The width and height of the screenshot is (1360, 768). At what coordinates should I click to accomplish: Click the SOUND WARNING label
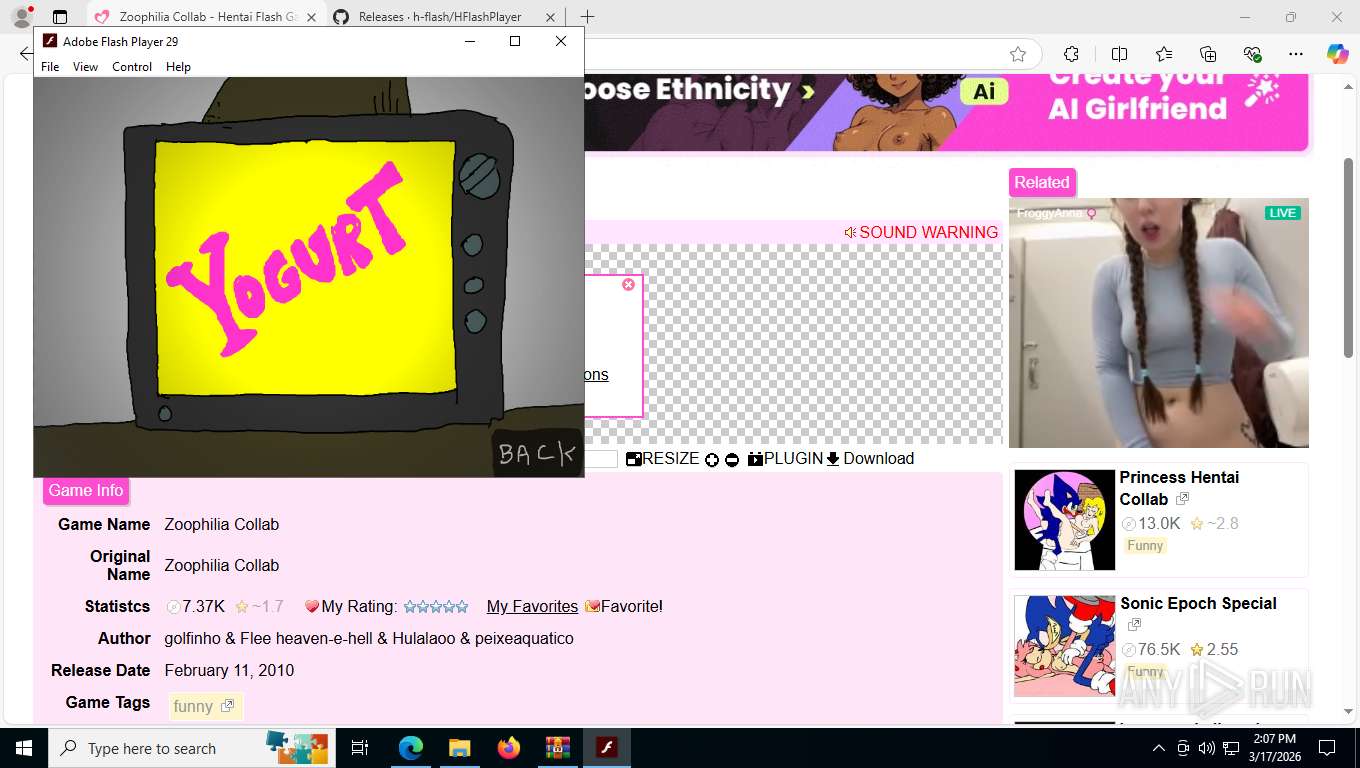click(x=921, y=232)
